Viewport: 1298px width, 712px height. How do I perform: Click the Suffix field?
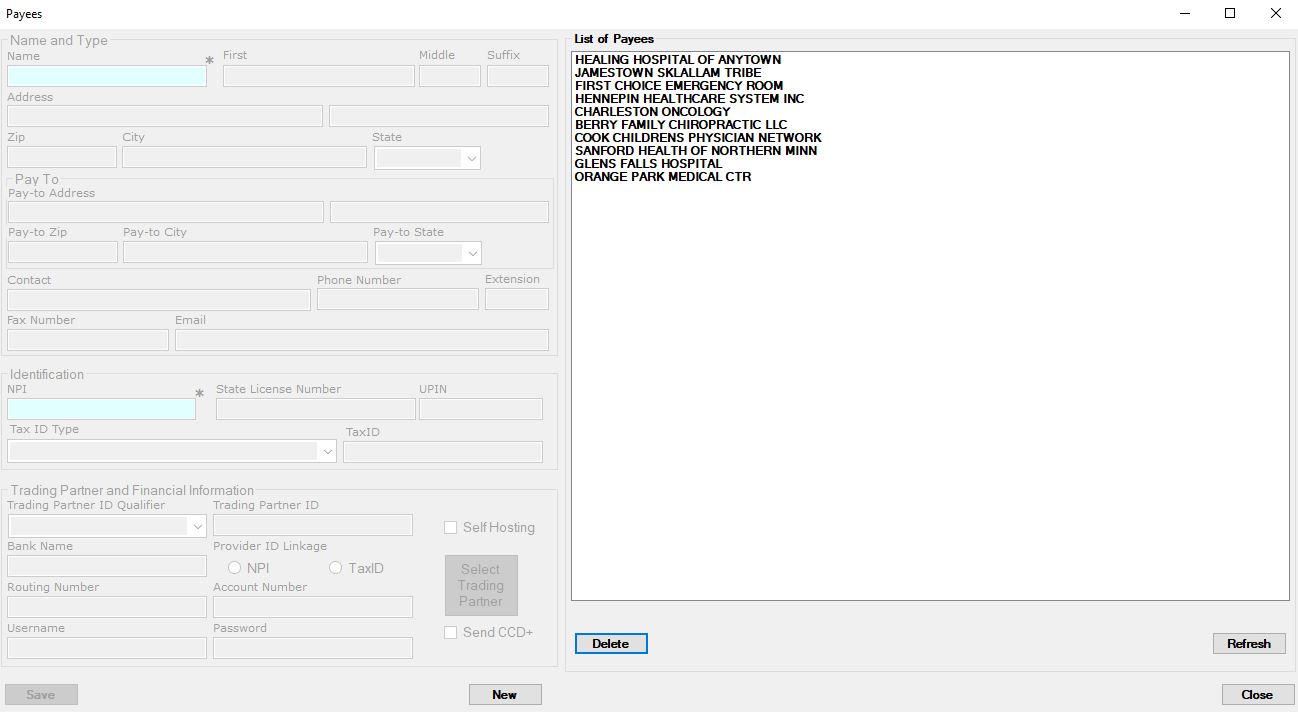coord(518,76)
